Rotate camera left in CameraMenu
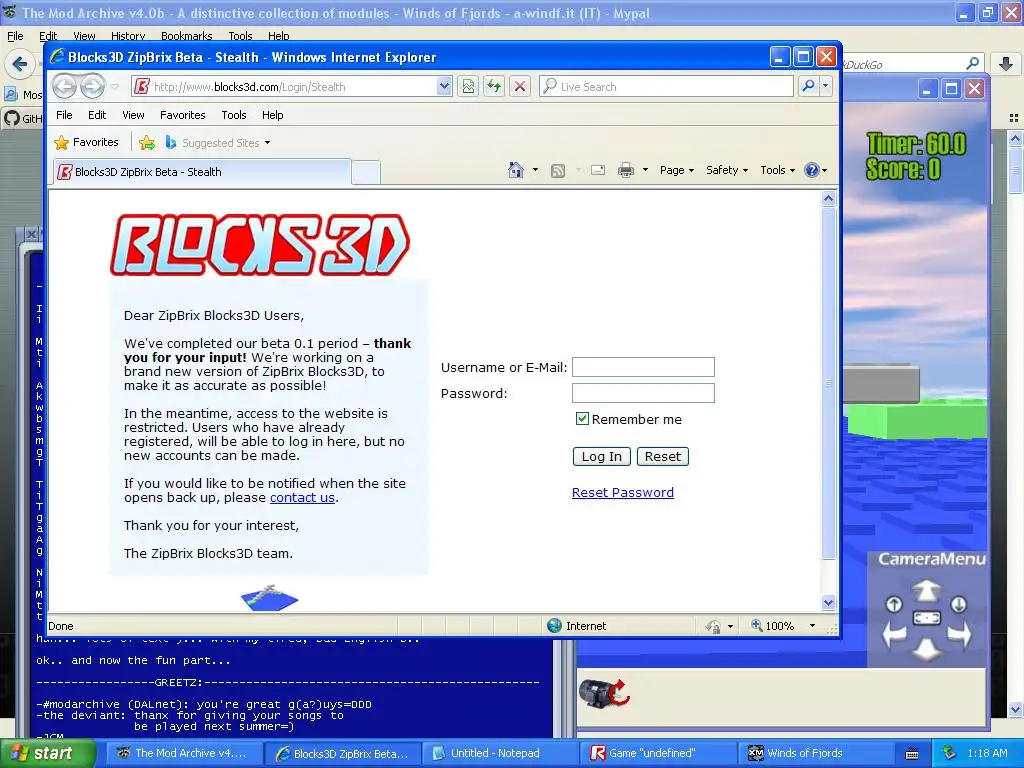 click(895, 633)
